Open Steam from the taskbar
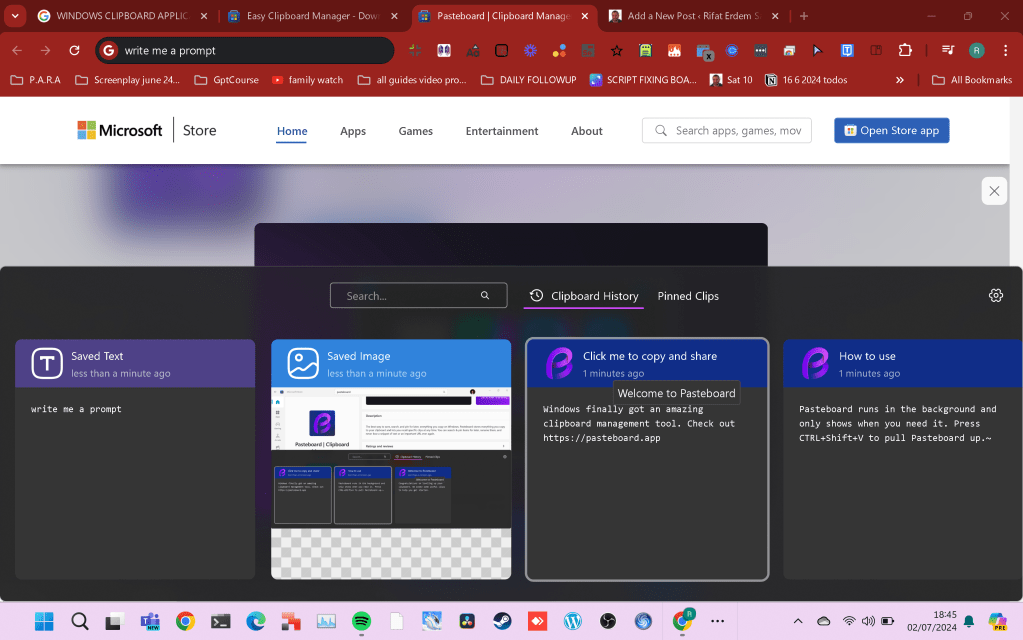Viewport: 1023px width, 640px height. (502, 621)
